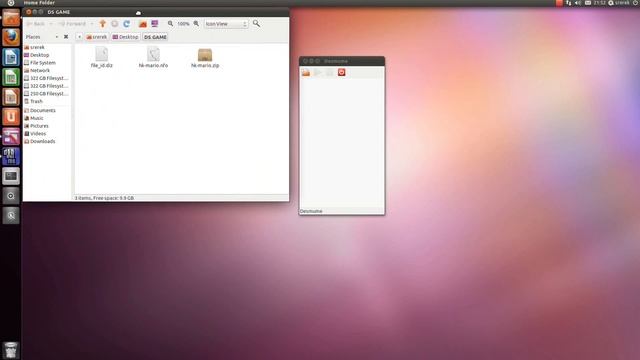
Task: Click the path bar arrow before srerek
Action: tap(79, 37)
